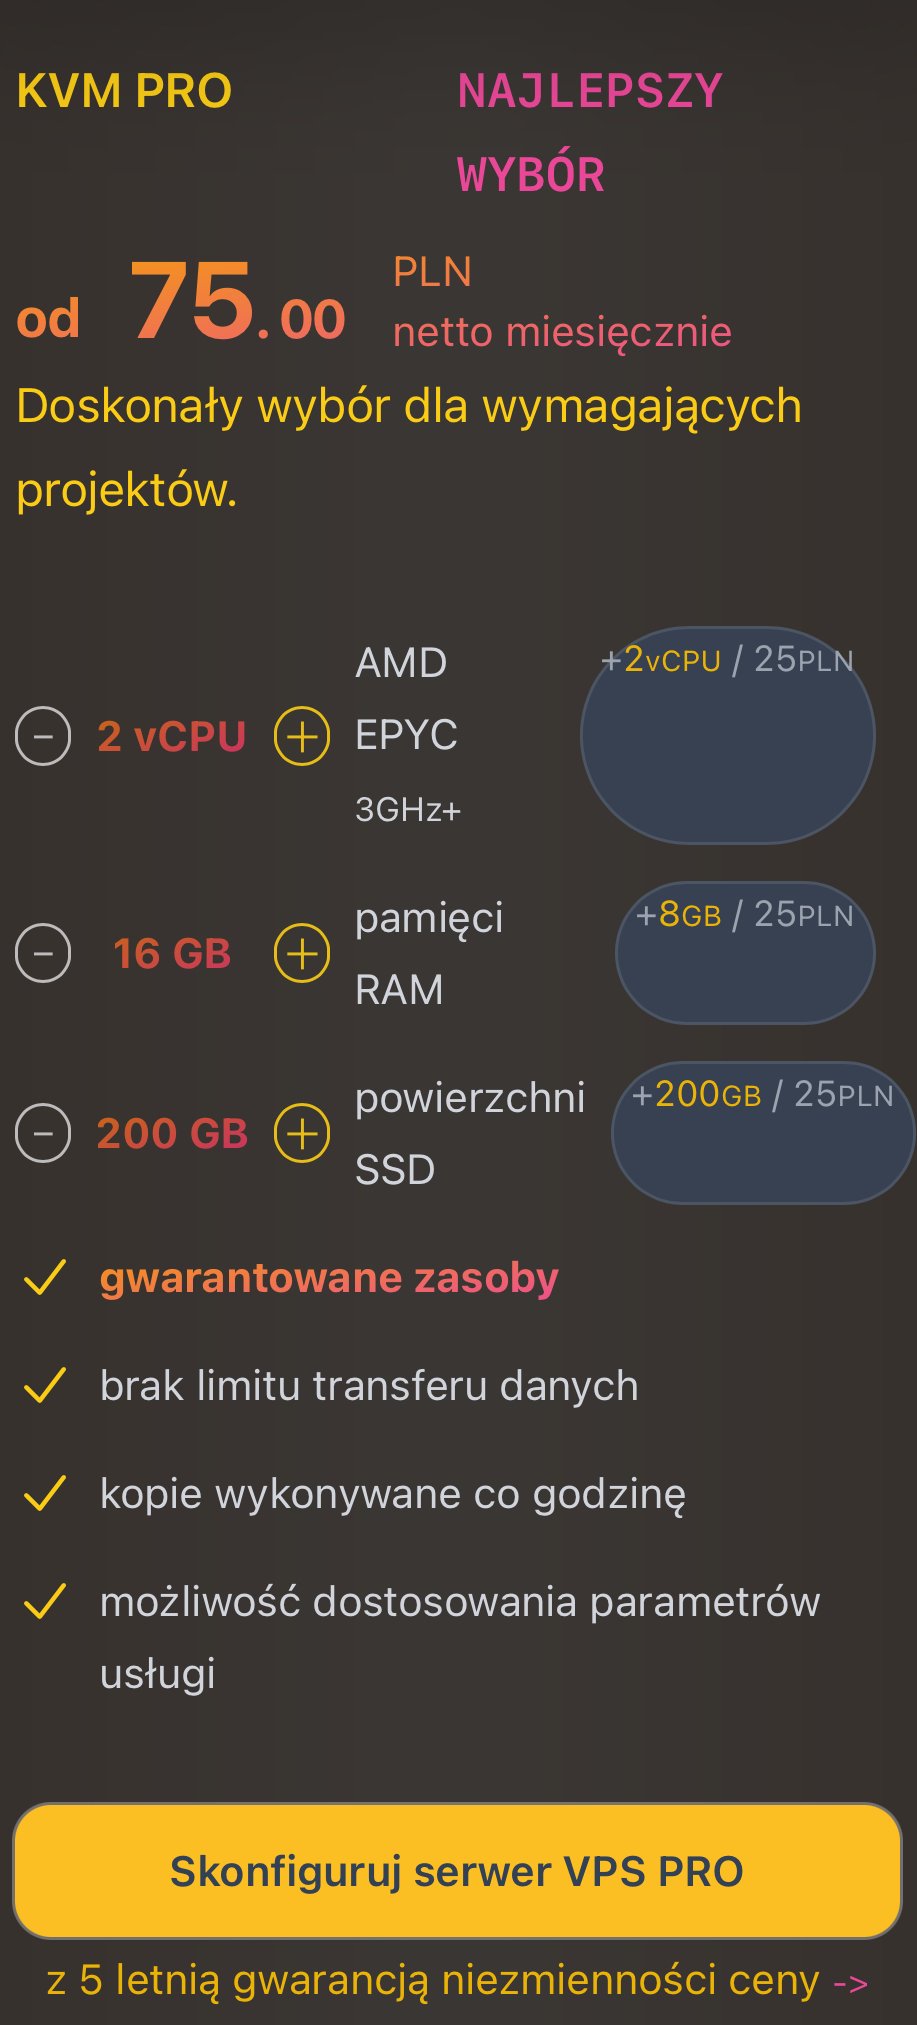This screenshot has height=2025, width=917.
Task: Click checkmark beside brak limitu transferu
Action: (45, 1386)
